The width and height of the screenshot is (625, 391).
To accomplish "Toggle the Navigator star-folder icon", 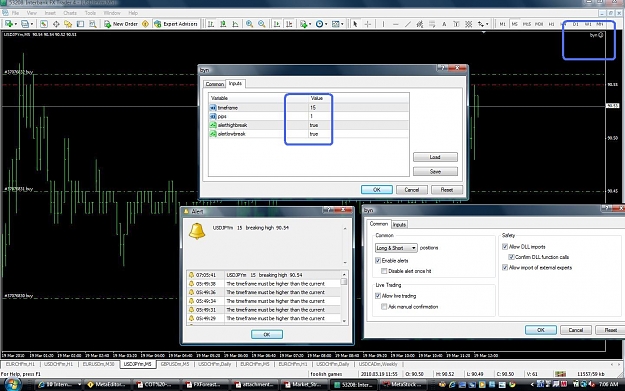I will (68, 24).
